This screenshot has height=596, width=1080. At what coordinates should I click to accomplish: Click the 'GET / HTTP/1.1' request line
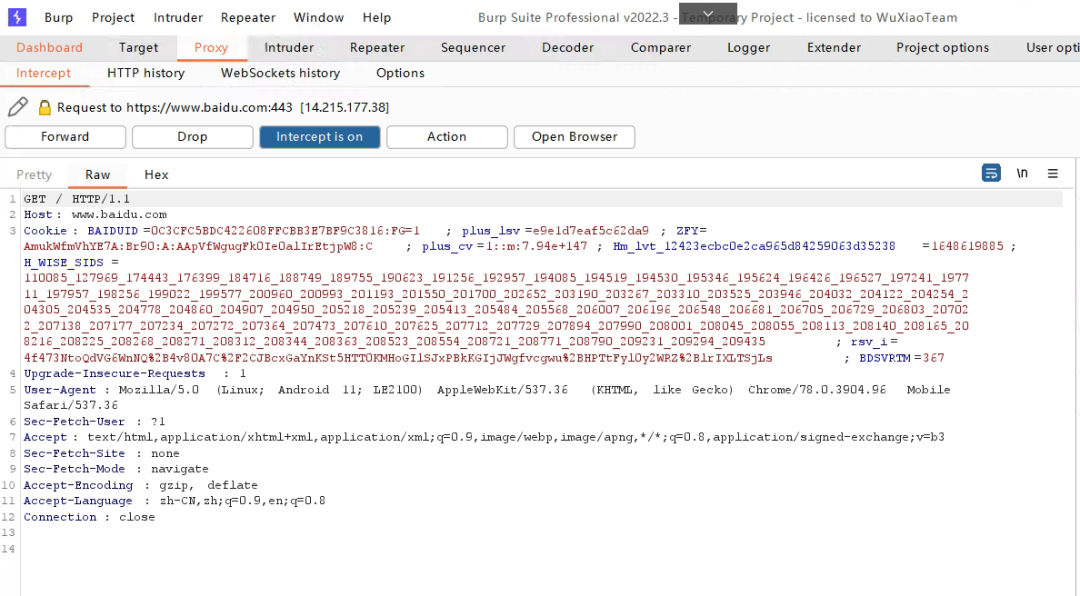click(x=76, y=199)
